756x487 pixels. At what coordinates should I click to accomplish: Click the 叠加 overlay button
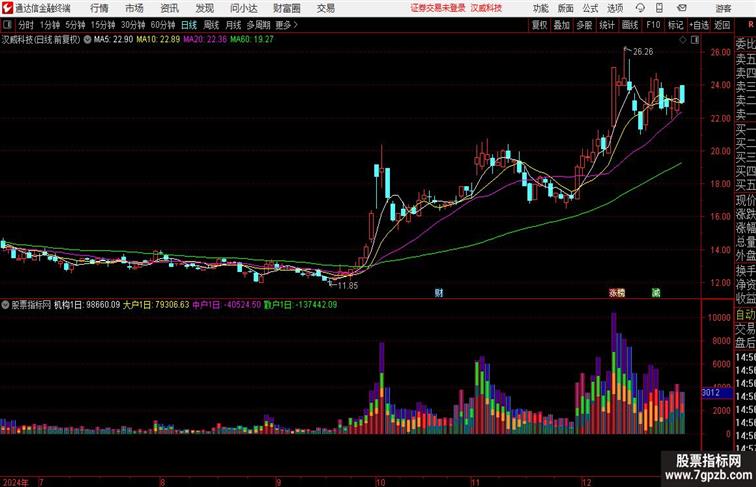click(x=562, y=25)
